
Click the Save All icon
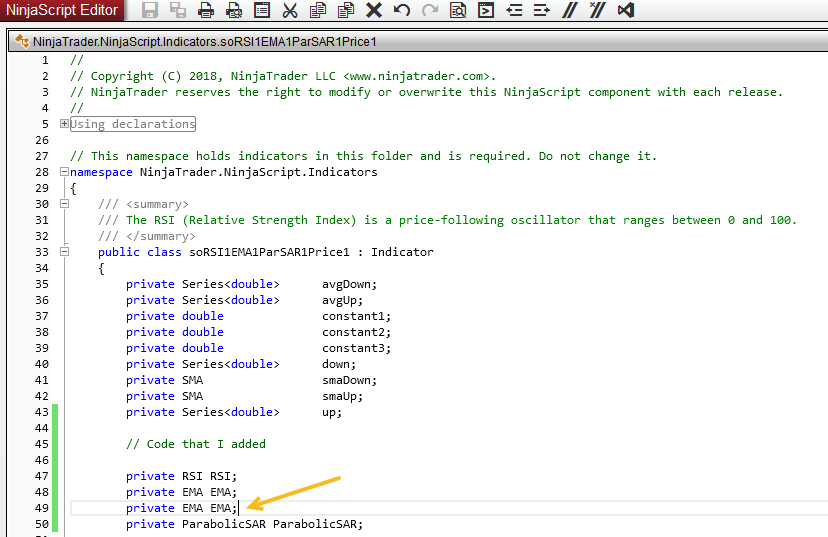178,10
